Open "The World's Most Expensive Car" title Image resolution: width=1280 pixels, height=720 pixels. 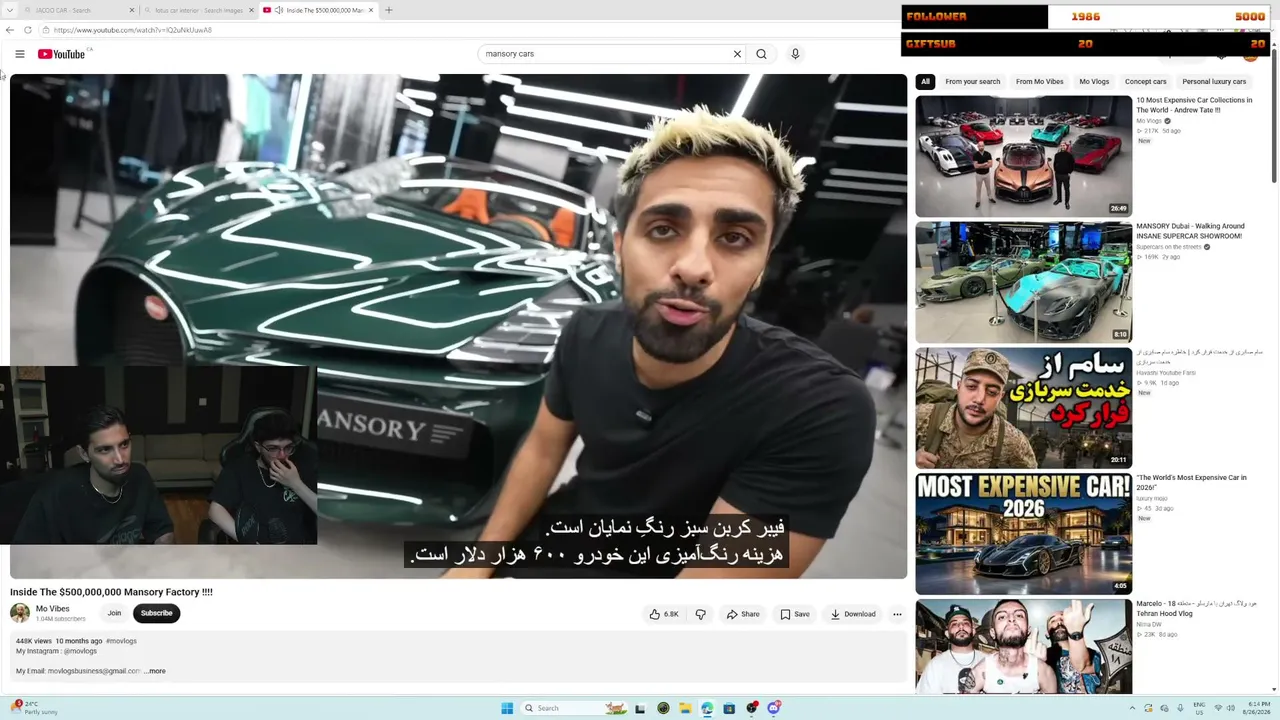(x=1191, y=483)
